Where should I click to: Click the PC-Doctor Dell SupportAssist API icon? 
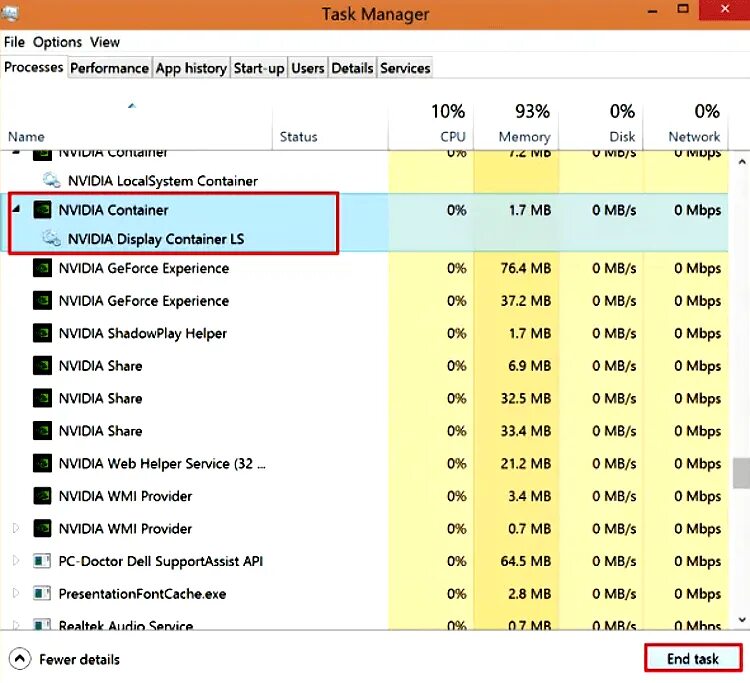coord(42,561)
